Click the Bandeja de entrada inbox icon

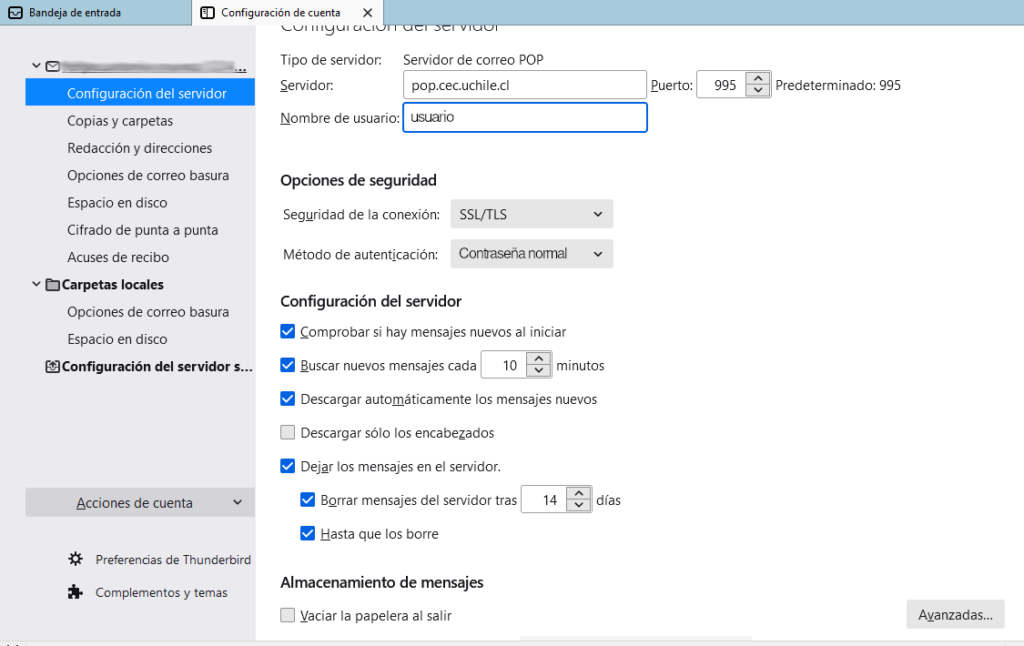15,13
